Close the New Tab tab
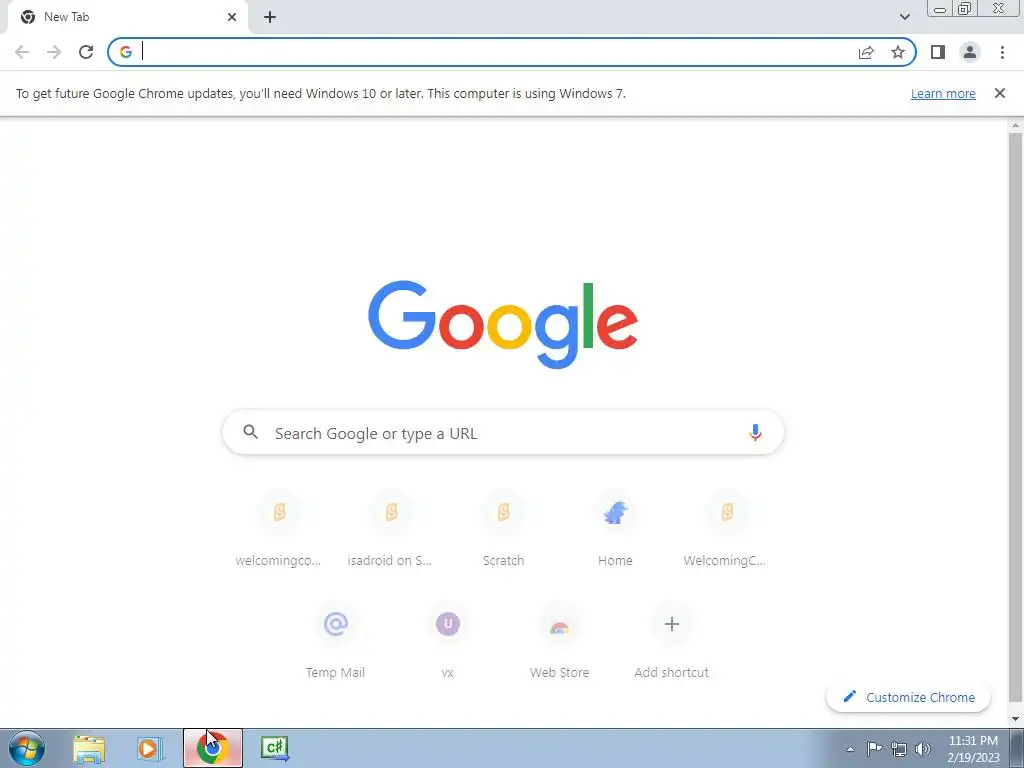This screenshot has width=1024, height=768. click(x=232, y=17)
